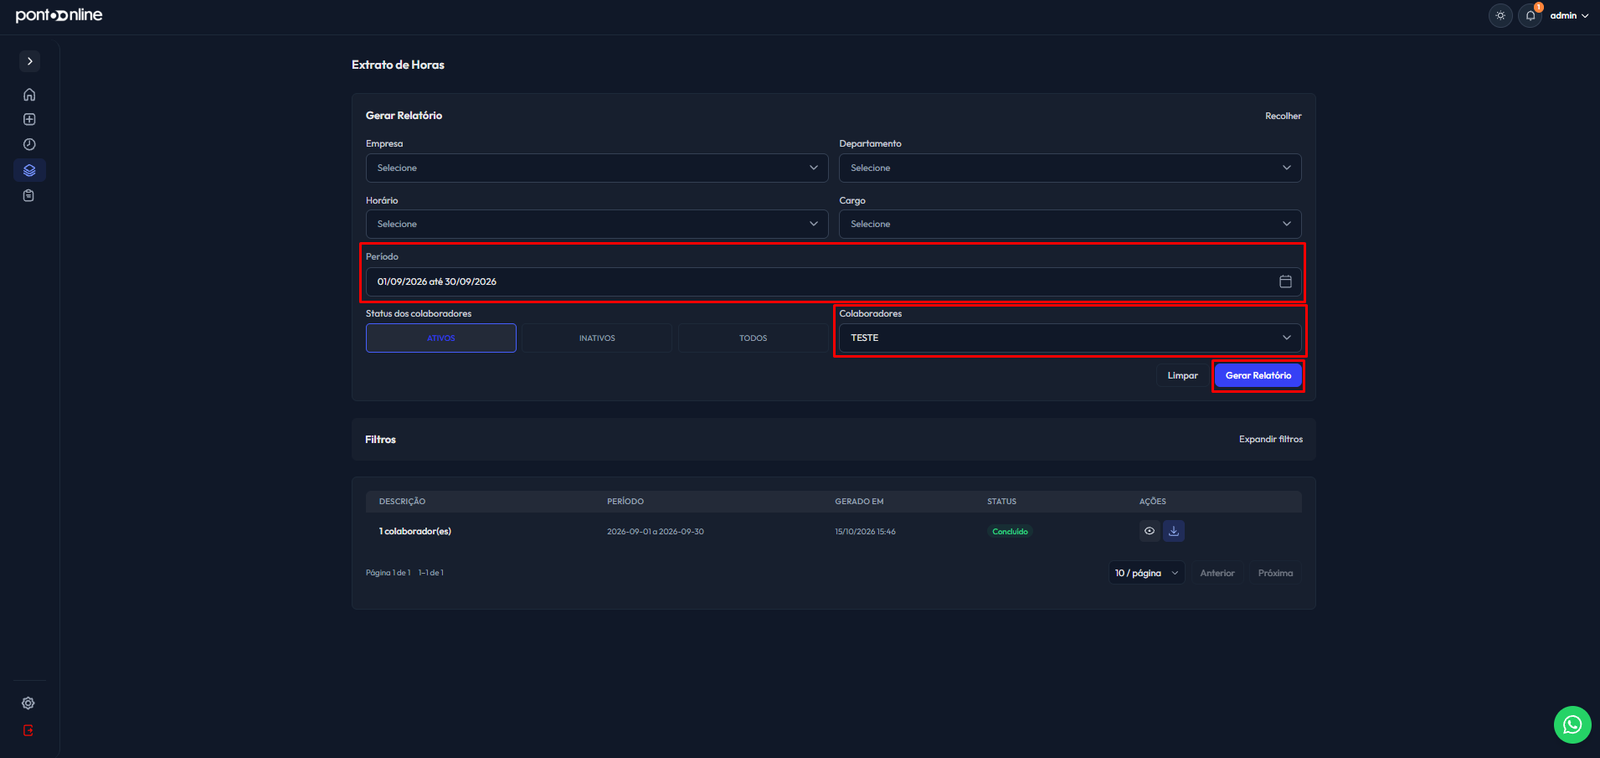Viewport: 1600px width, 758px height.
Task: Open the Colaboradores dropdown showing TESTE
Action: [1070, 338]
